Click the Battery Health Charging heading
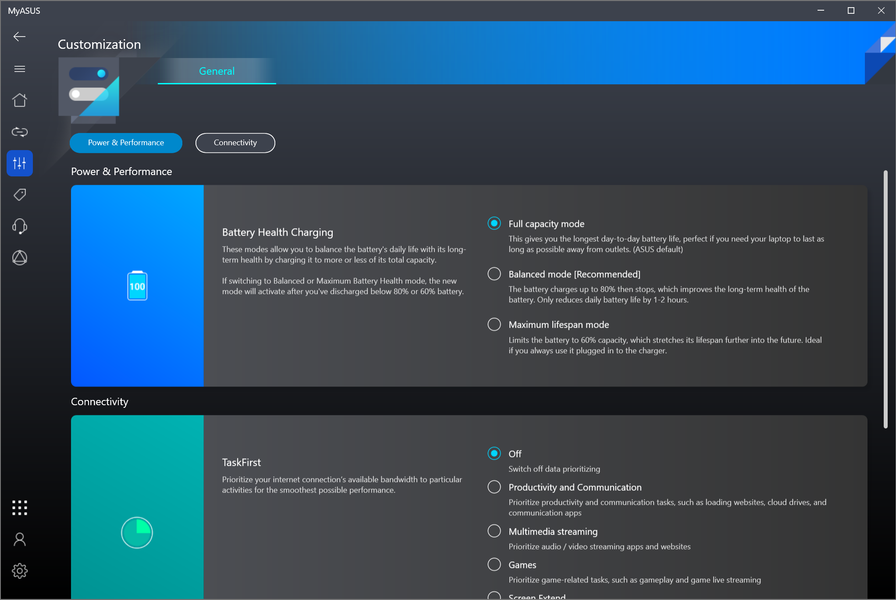The width and height of the screenshot is (896, 600). tap(278, 232)
